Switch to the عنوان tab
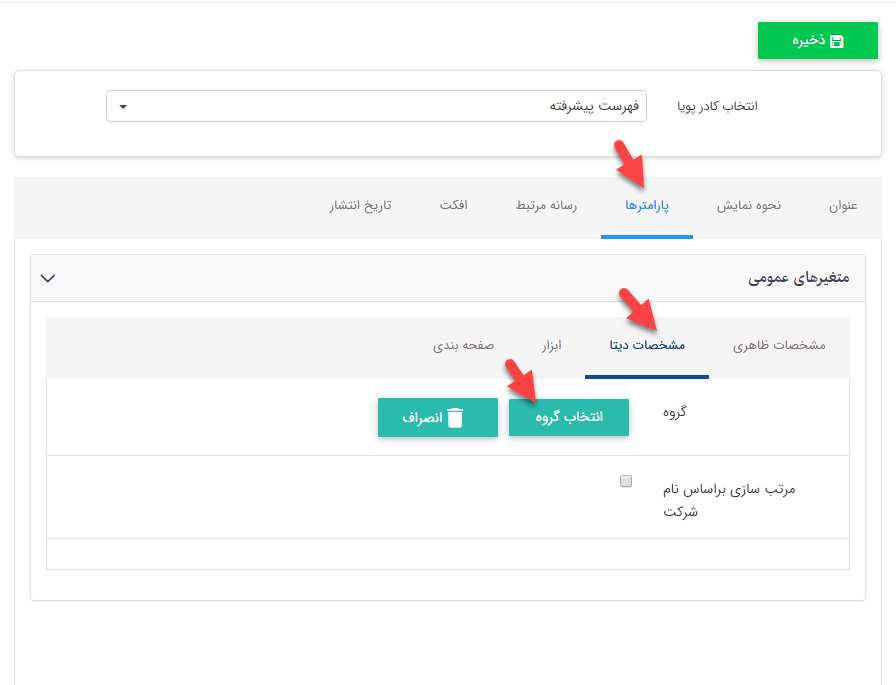Screen dimensions: 896x685 coord(843,206)
